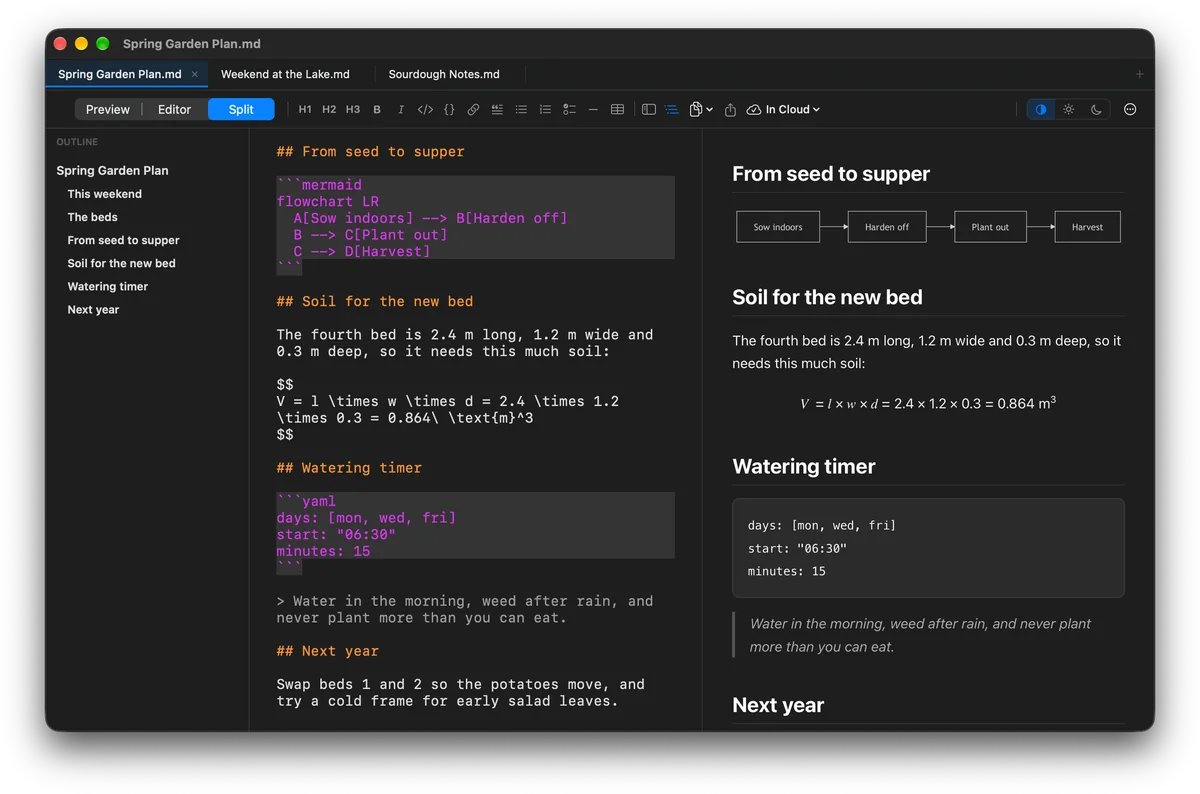Click the 'flowchart LR' line in the editor
This screenshot has width=1200, height=794.
pyautogui.click(x=328, y=202)
